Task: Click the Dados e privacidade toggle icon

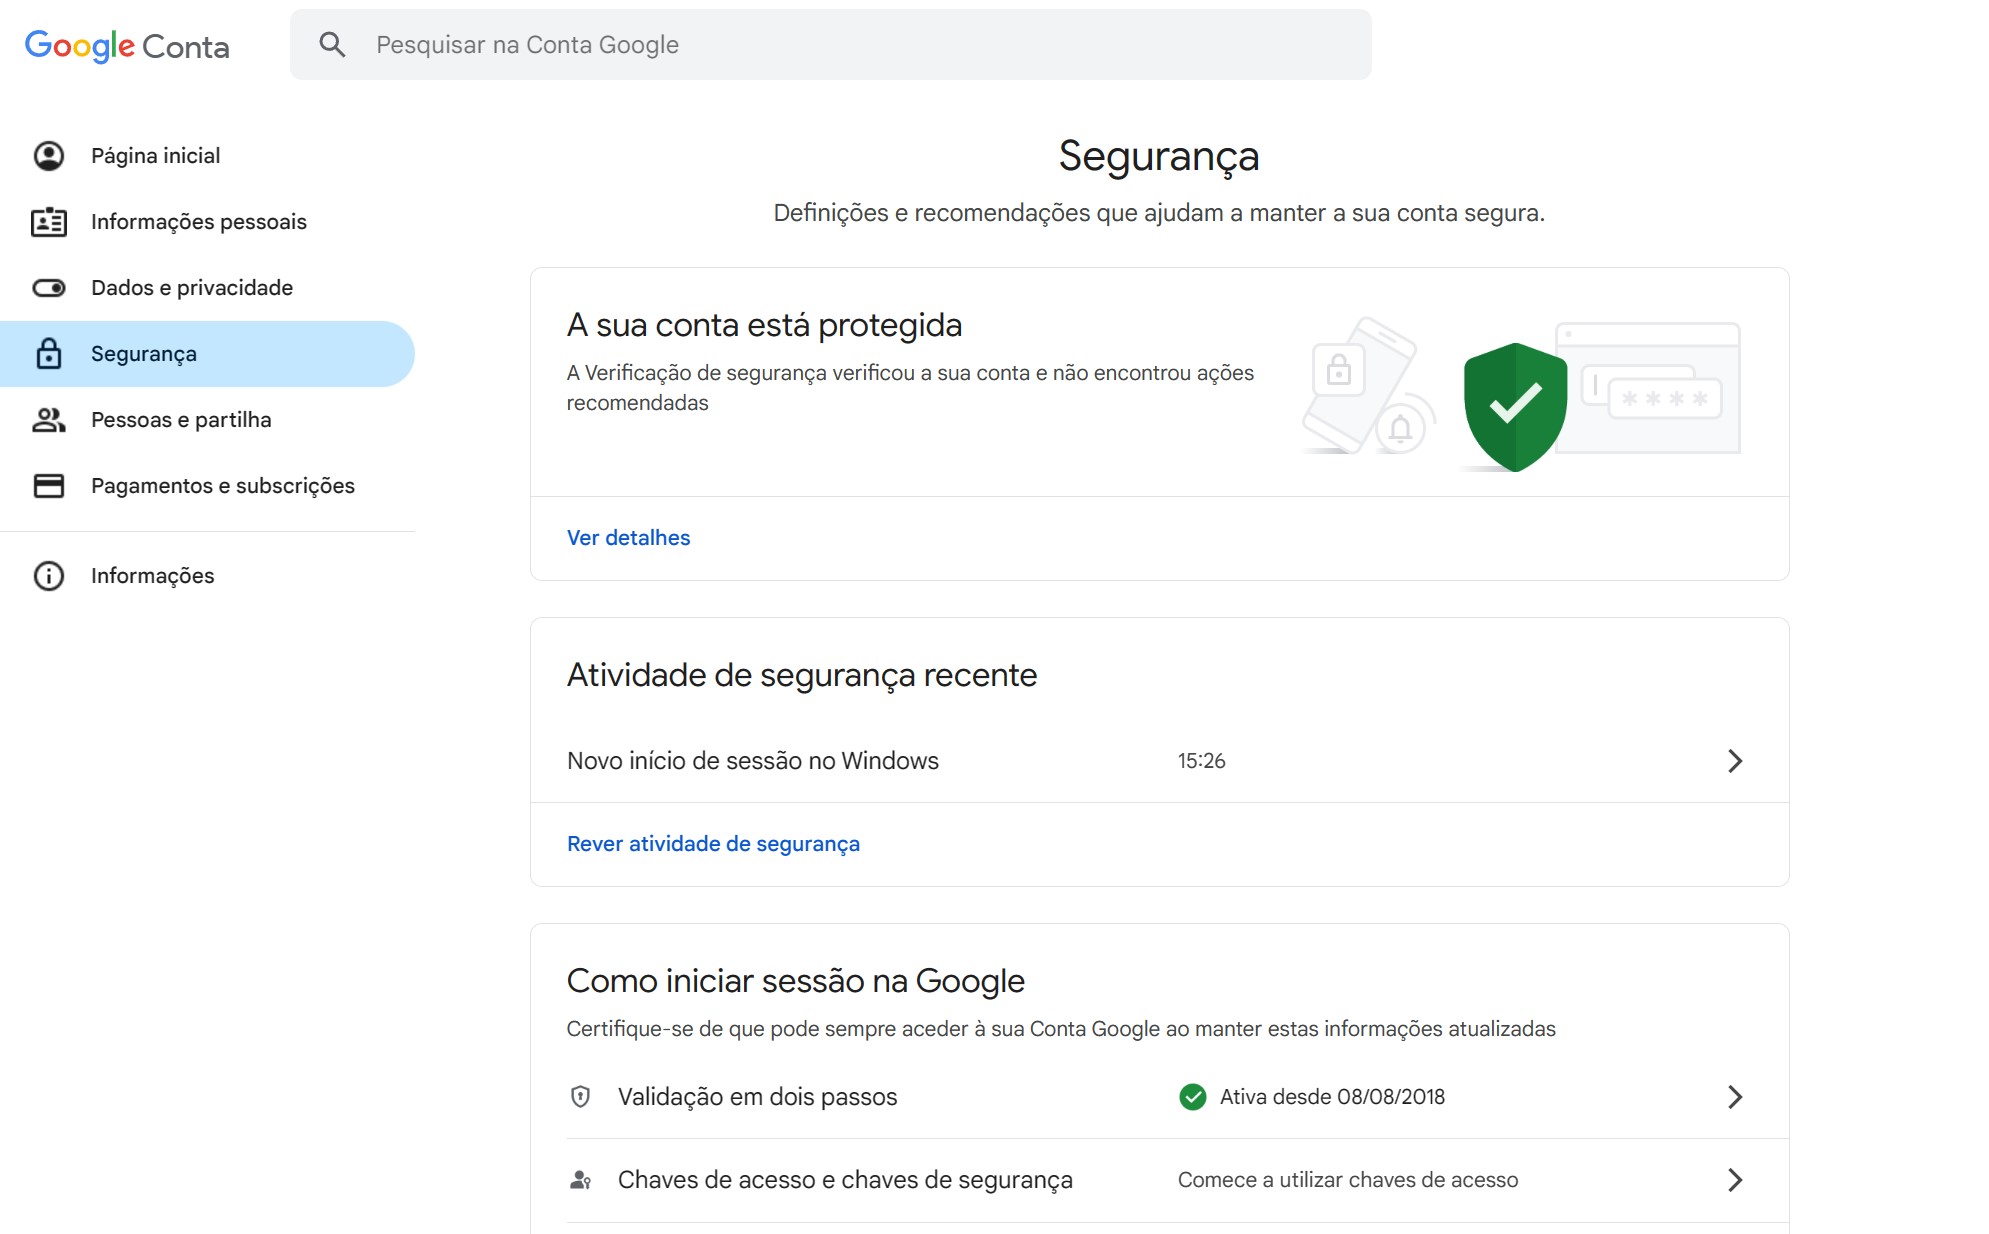Action: pyautogui.click(x=49, y=288)
